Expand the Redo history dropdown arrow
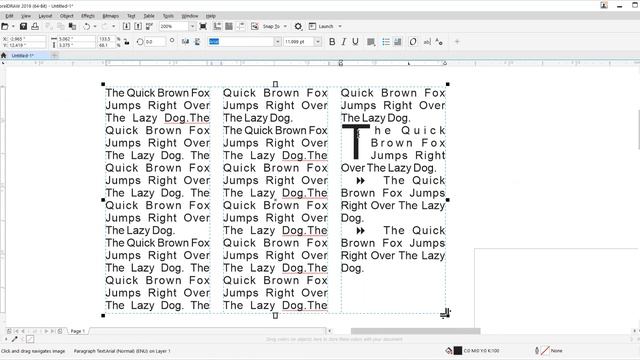This screenshot has width=640, height=360. (x=113, y=27)
